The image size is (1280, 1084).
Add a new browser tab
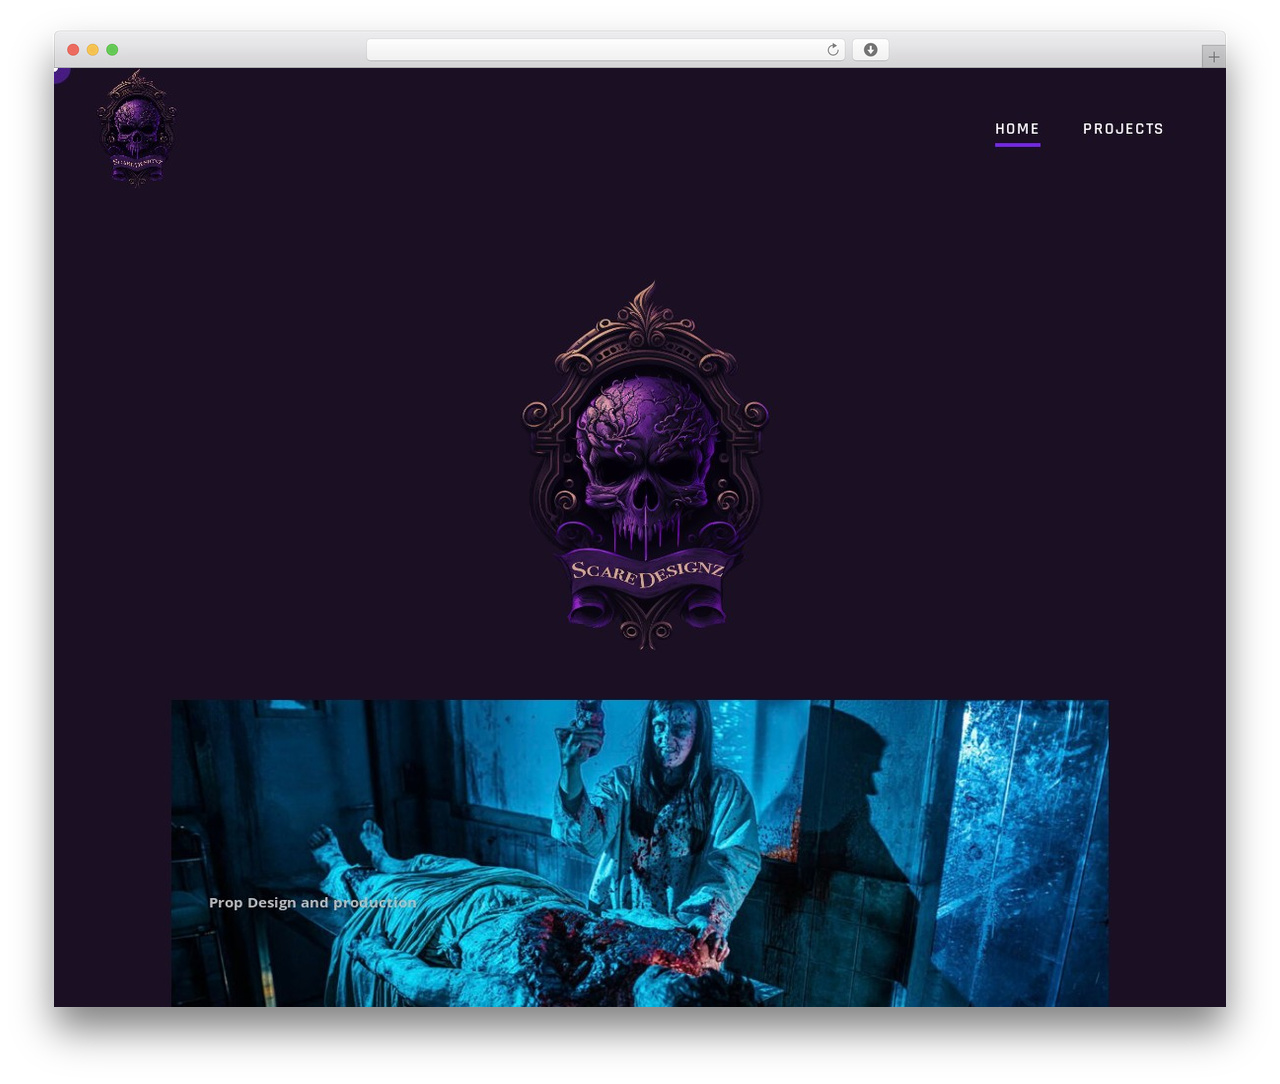tap(1213, 57)
